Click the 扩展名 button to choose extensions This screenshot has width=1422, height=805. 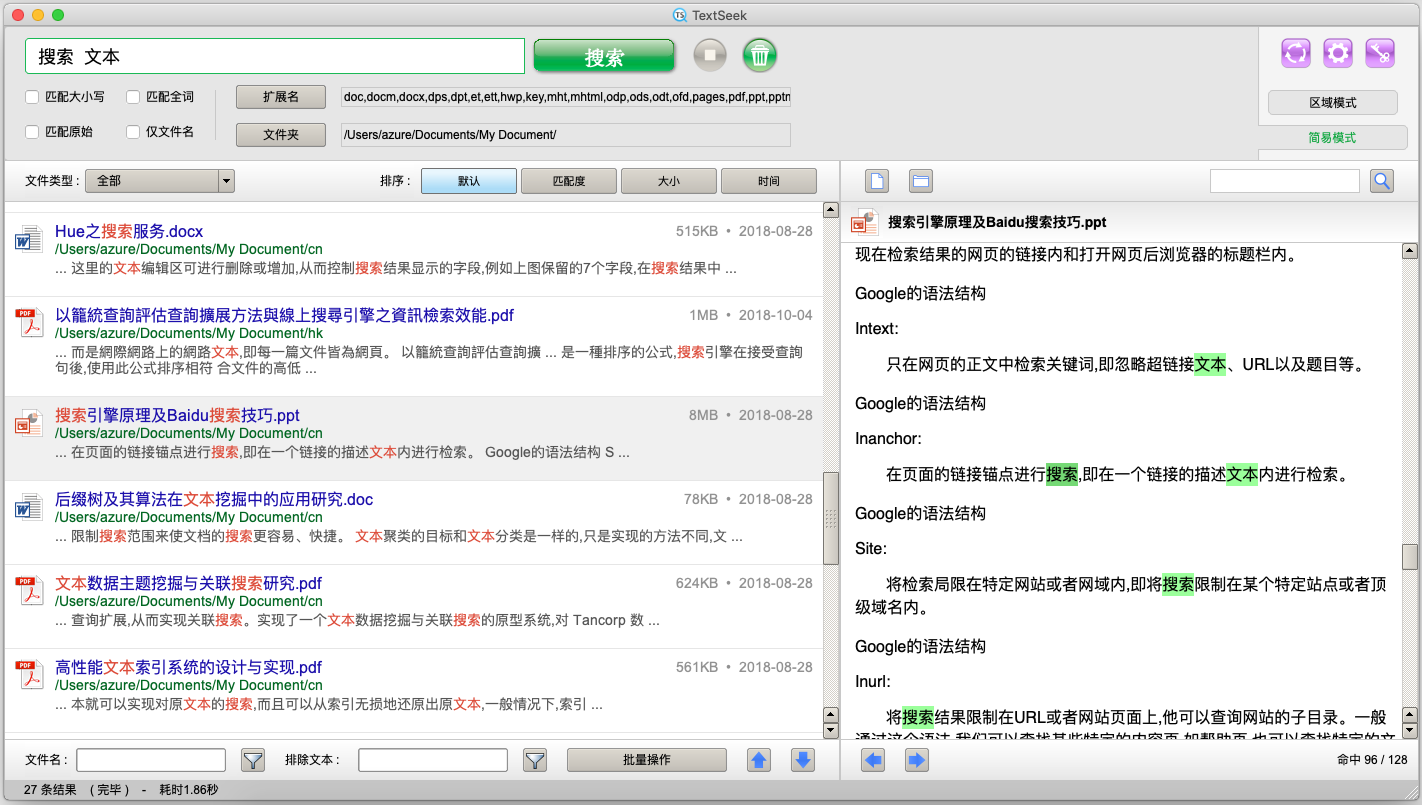click(281, 97)
